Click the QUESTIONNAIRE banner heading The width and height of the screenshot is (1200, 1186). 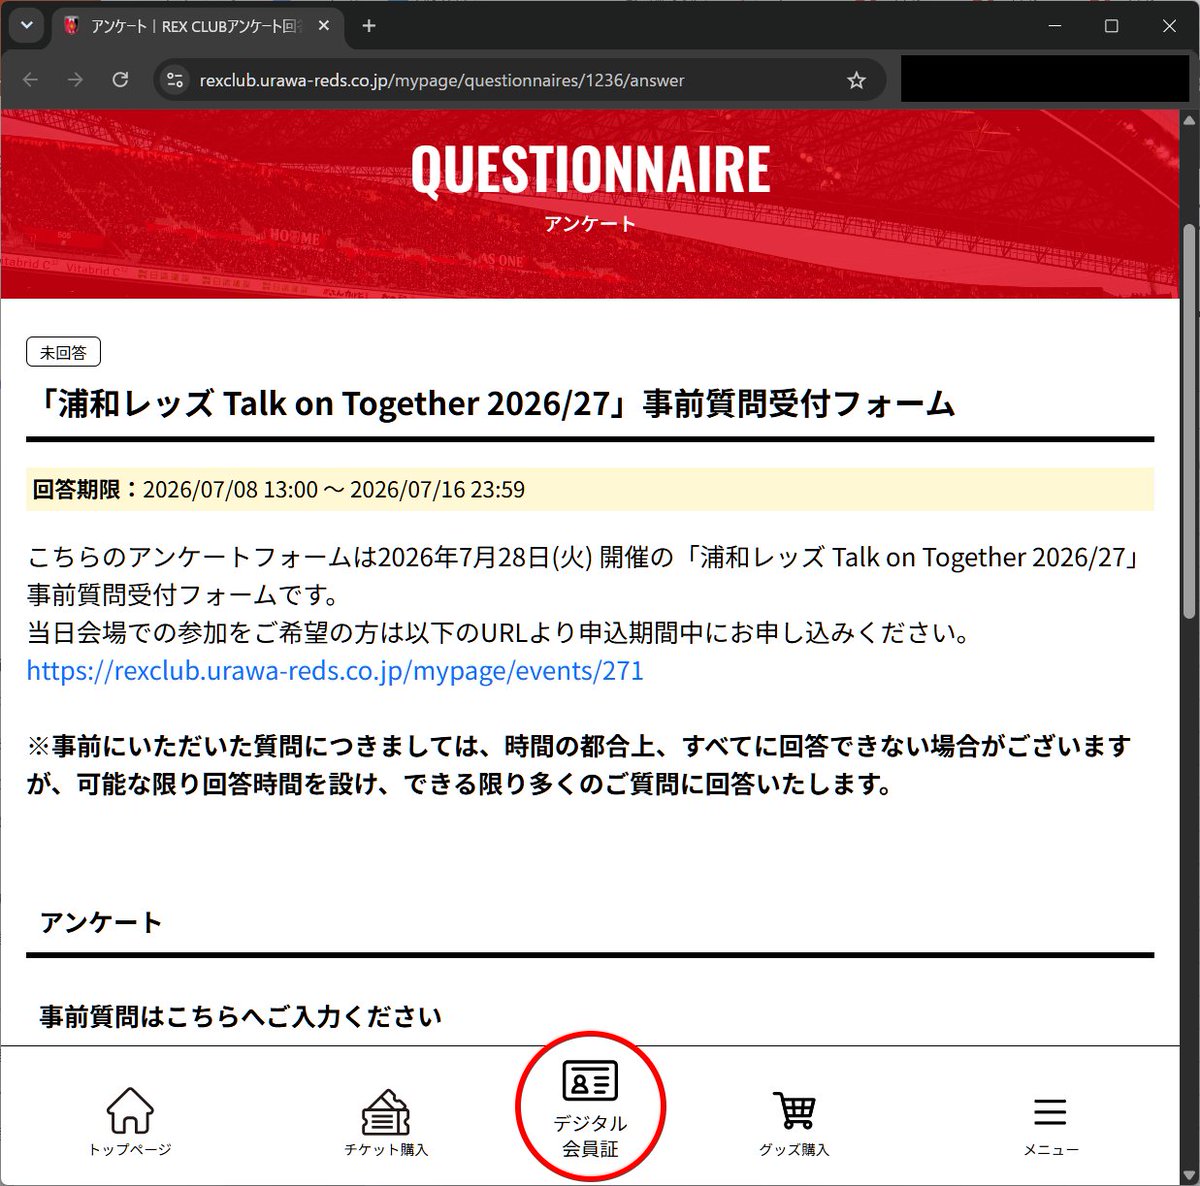coord(590,169)
